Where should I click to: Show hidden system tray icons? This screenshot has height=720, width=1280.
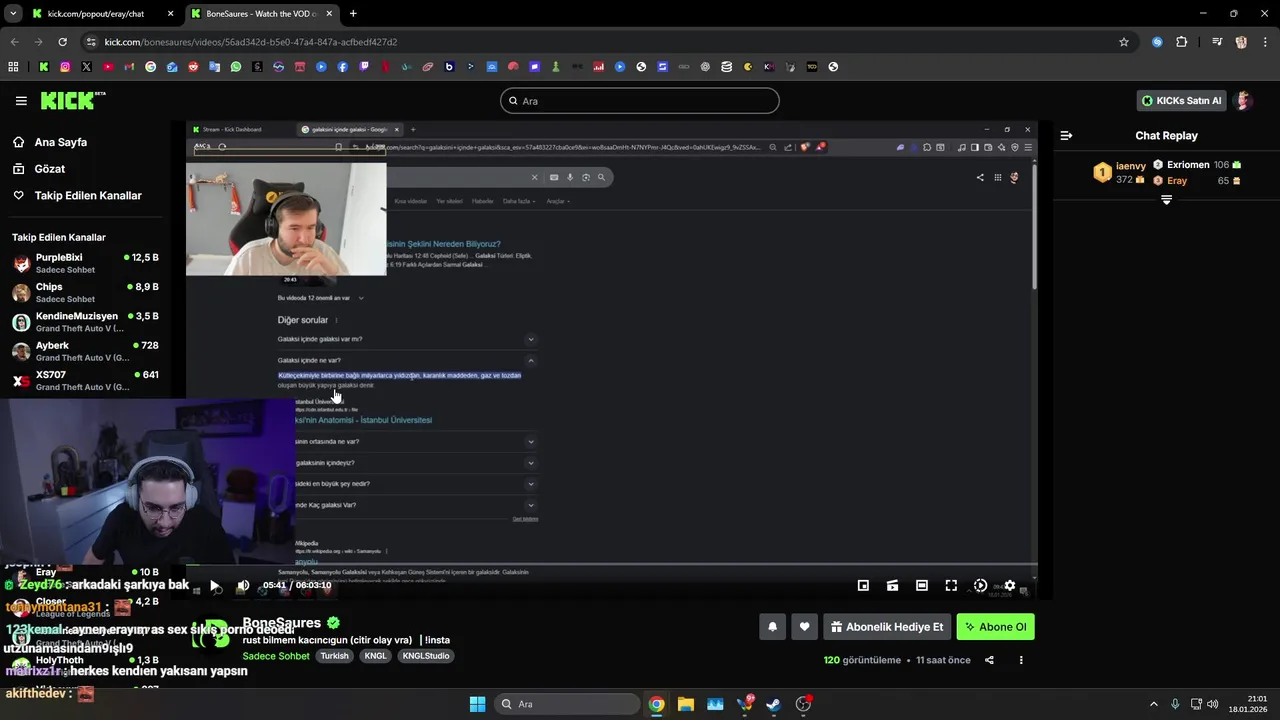pyautogui.click(x=1154, y=704)
